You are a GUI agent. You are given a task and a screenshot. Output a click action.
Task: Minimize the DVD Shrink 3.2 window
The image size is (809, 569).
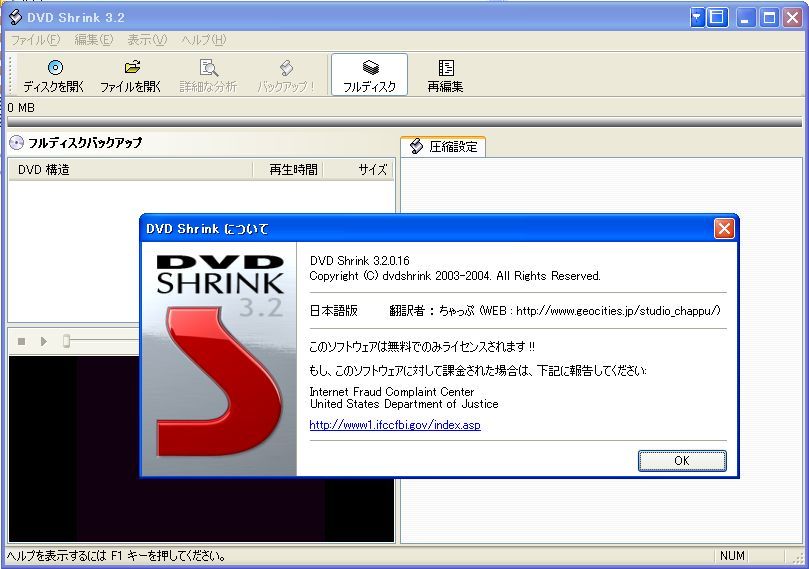tap(745, 18)
